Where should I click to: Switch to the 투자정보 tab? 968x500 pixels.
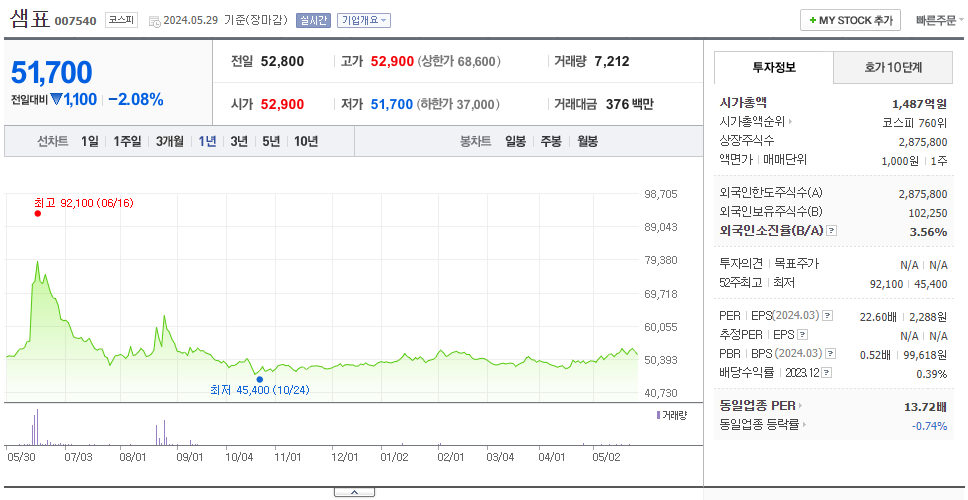click(774, 67)
